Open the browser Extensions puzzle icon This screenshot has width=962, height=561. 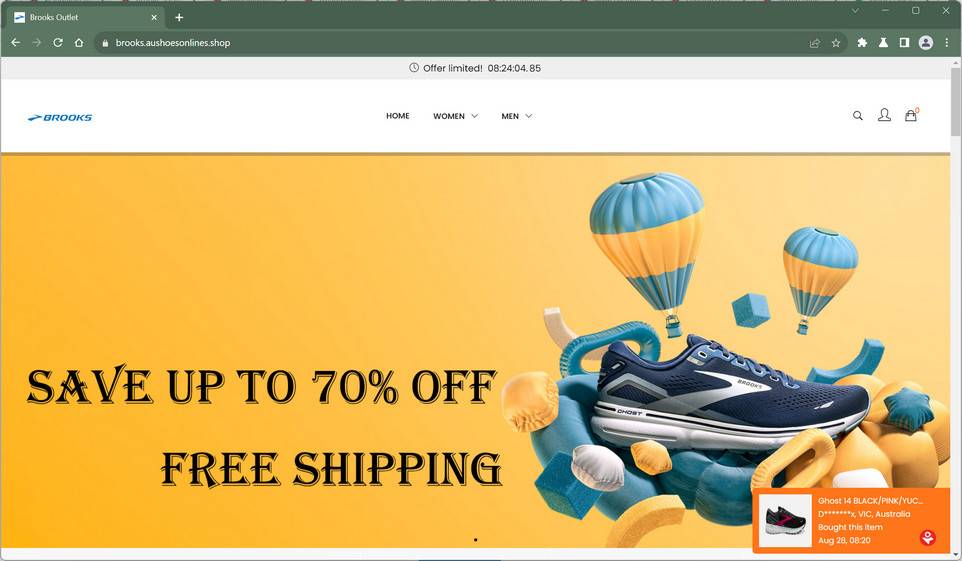[x=862, y=42]
